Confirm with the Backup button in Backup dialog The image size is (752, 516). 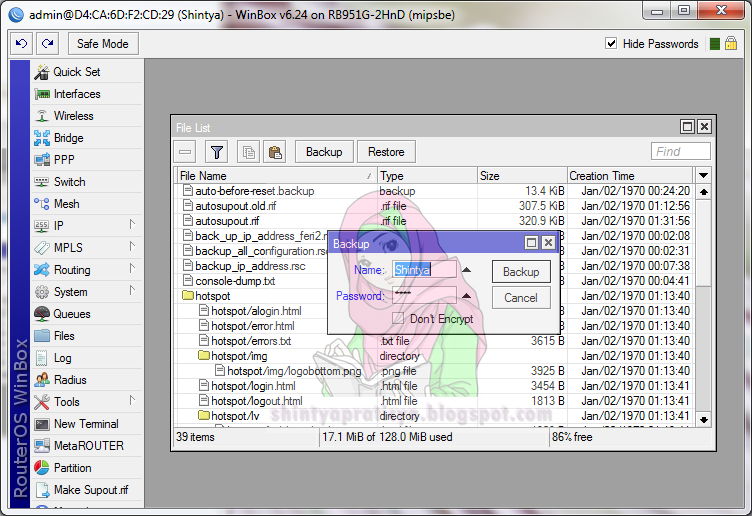click(x=521, y=272)
